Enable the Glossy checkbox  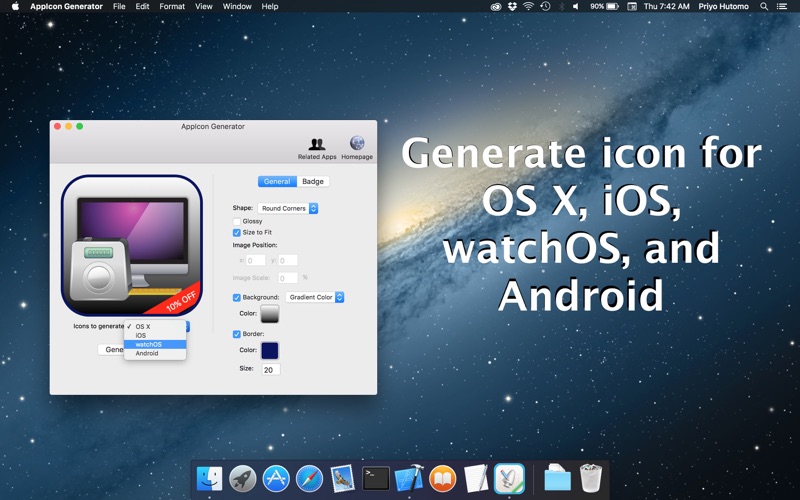point(237,221)
